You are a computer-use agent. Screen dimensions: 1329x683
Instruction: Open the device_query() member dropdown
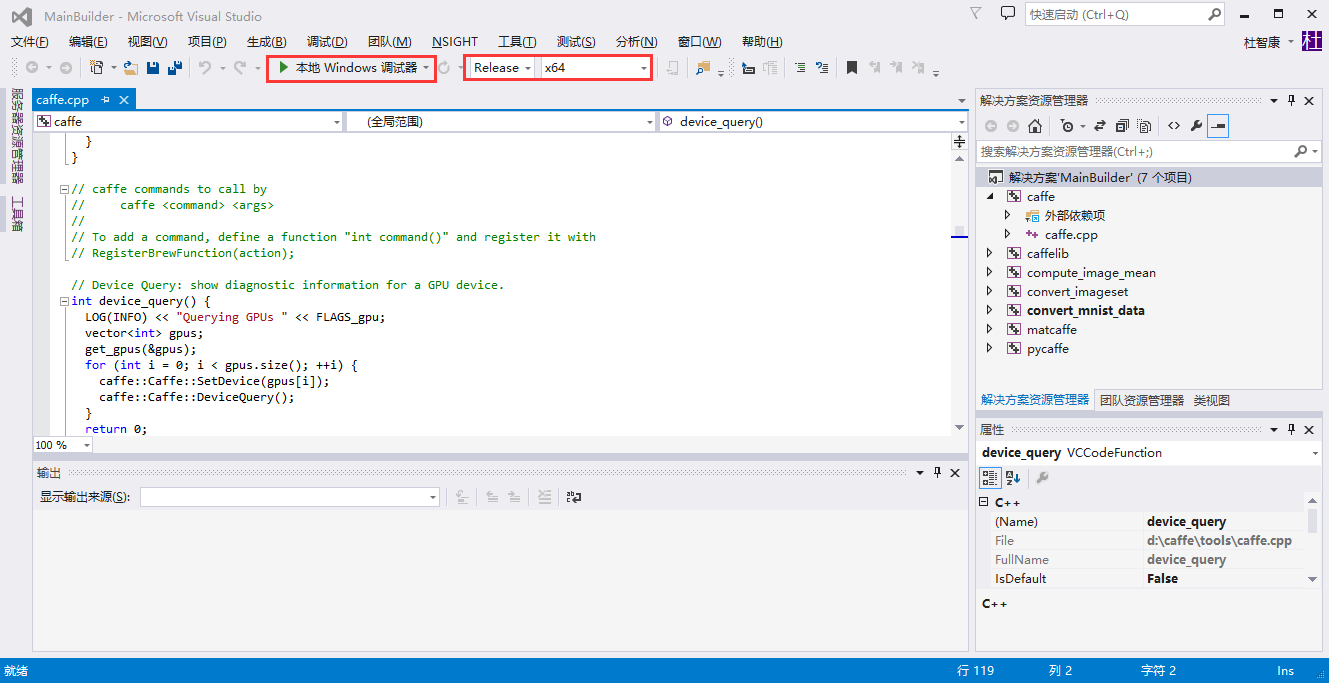tap(812, 122)
